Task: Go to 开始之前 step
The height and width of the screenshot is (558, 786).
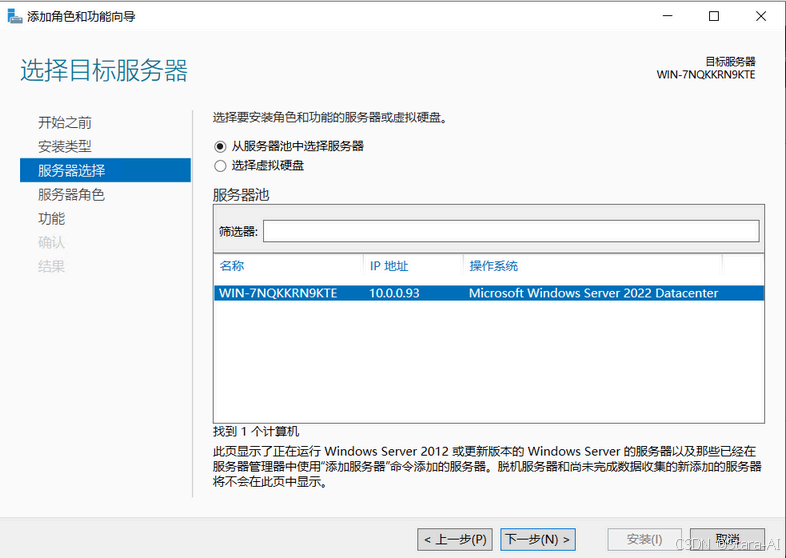Action: point(65,122)
